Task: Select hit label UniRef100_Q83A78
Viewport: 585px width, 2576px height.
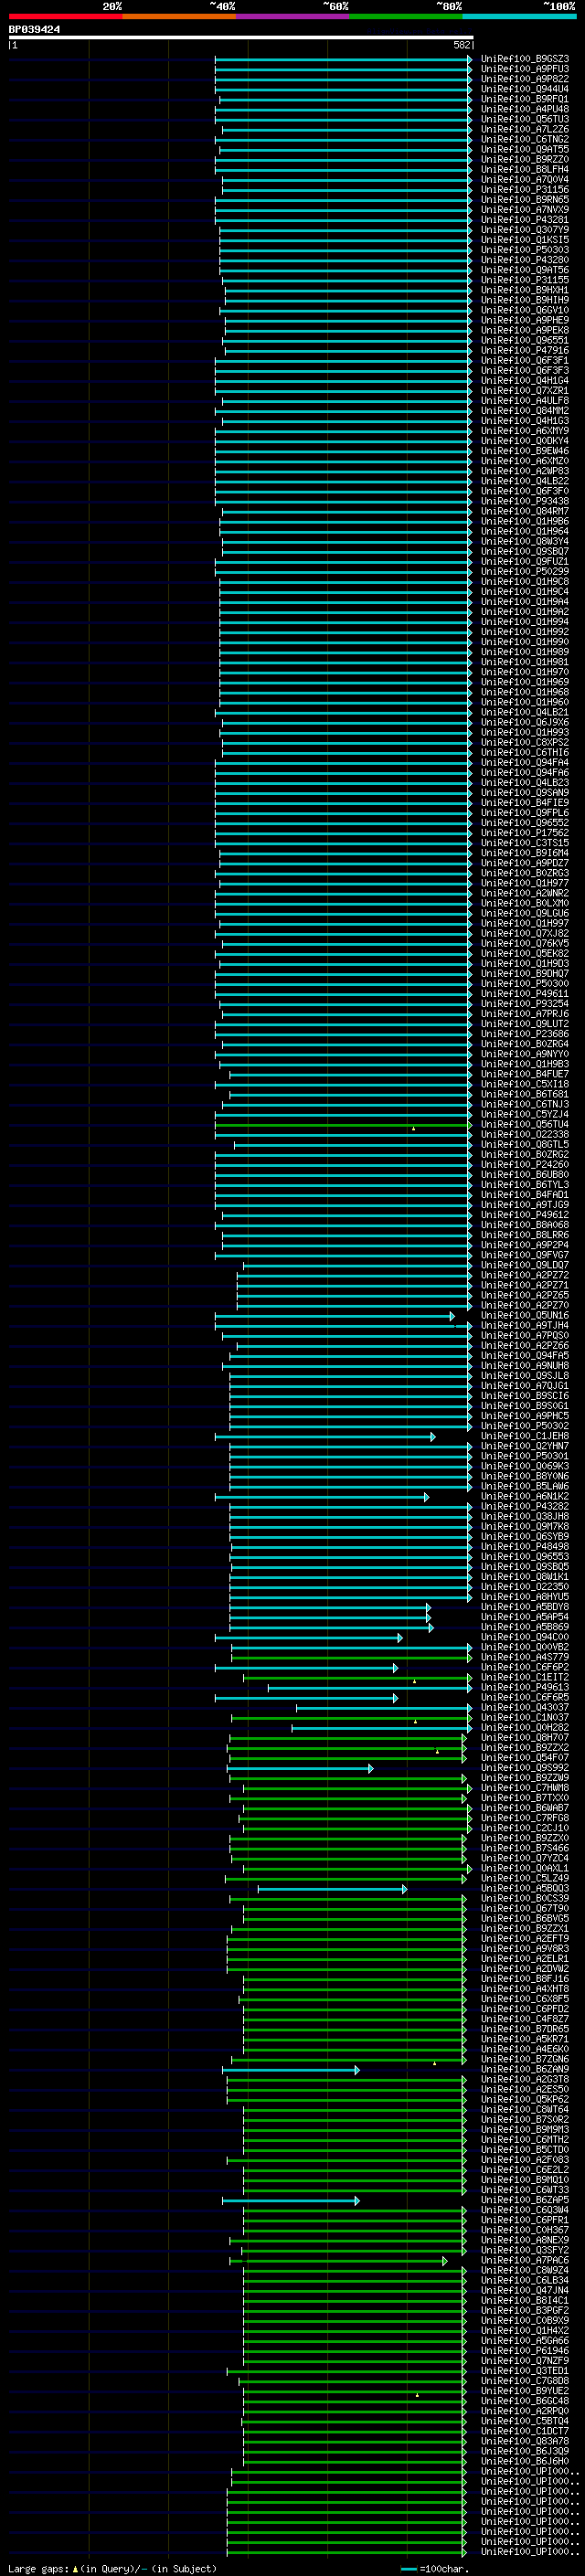Action: point(525,2441)
